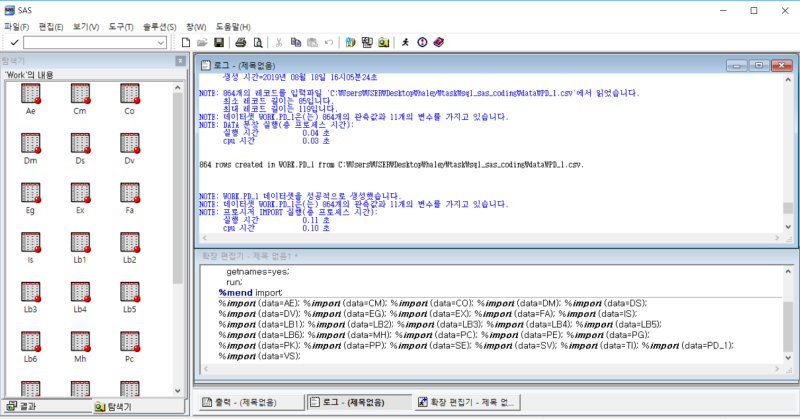Open the 보기(V) menu

(x=86, y=27)
